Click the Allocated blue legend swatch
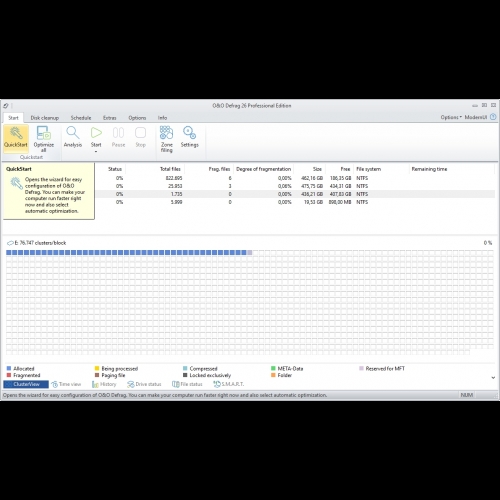Viewport: 500px width, 500px height. pyautogui.click(x=9, y=368)
